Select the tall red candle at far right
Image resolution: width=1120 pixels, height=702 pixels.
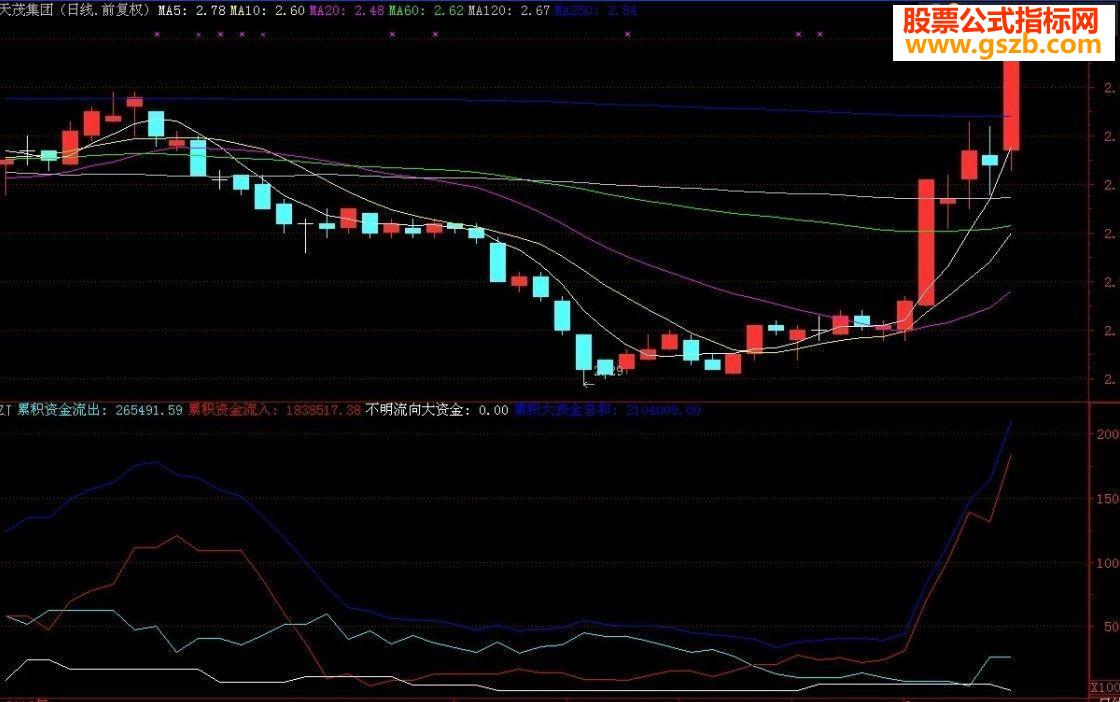click(x=1011, y=107)
